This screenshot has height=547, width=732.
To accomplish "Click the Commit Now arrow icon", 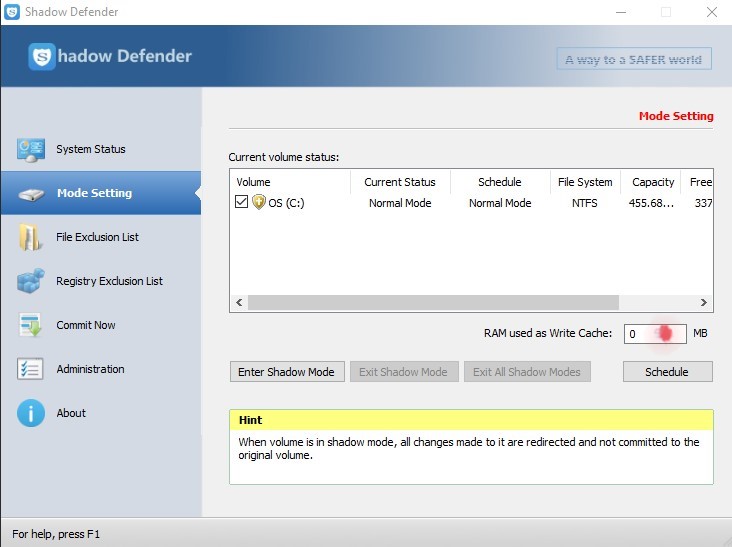I will [30, 325].
